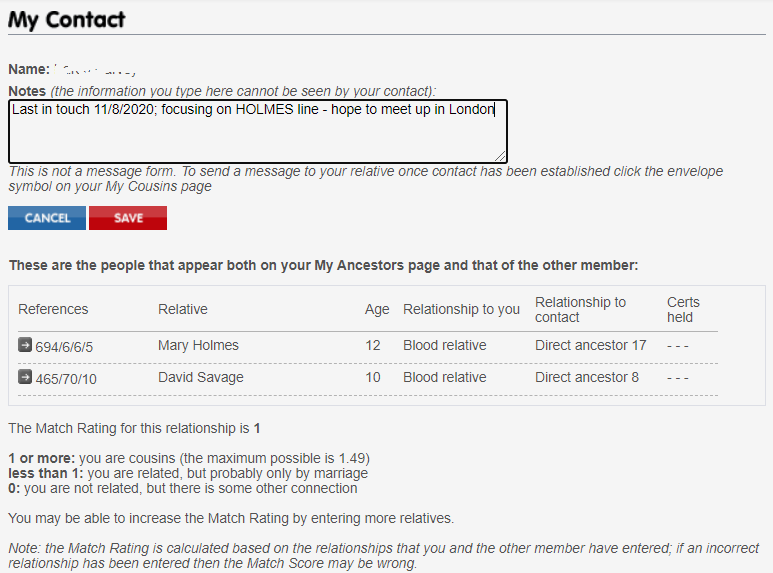The width and height of the screenshot is (773, 573).
Task: Click the Age column header
Action: 377,310
